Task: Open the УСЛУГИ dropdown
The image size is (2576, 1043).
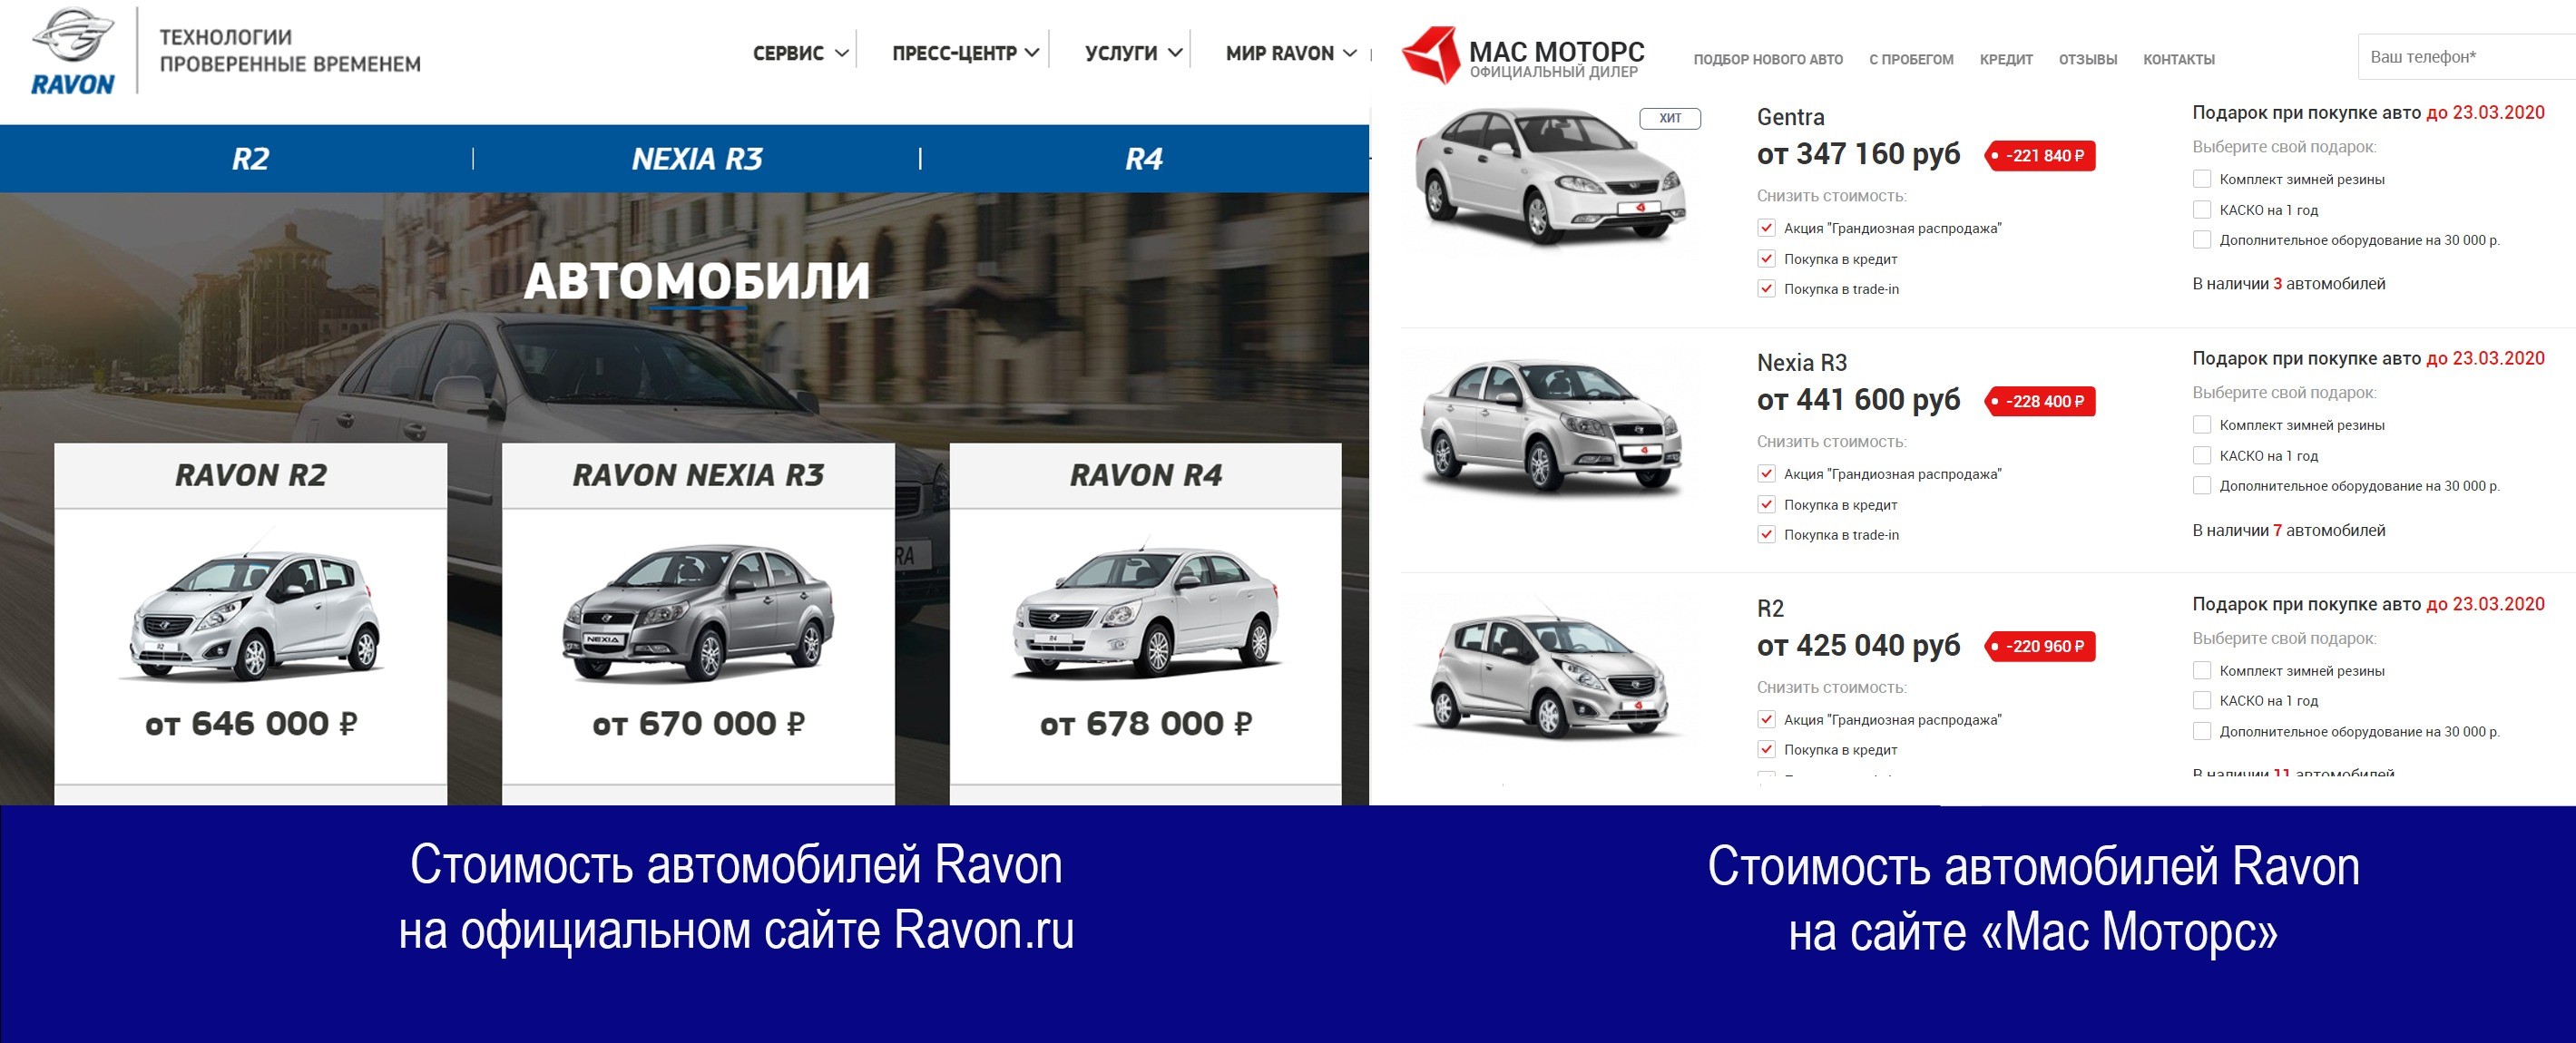Action: pos(1122,52)
